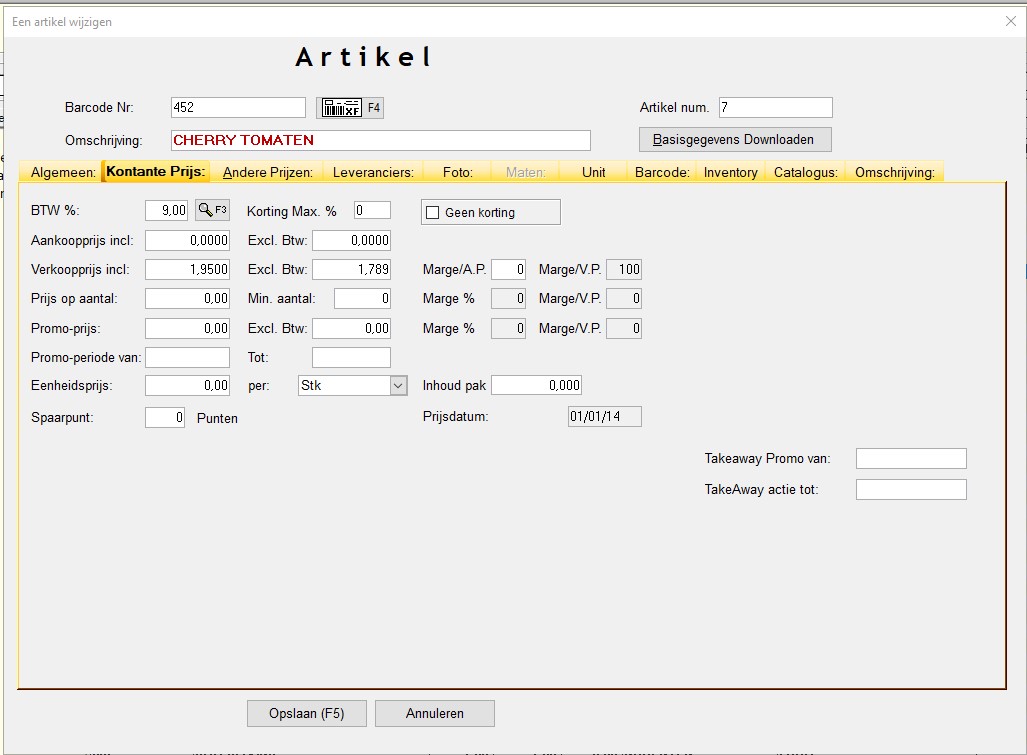Edit the Omschrijving CHERRY TOMATEN field
This screenshot has height=755, width=1027.
click(381, 140)
